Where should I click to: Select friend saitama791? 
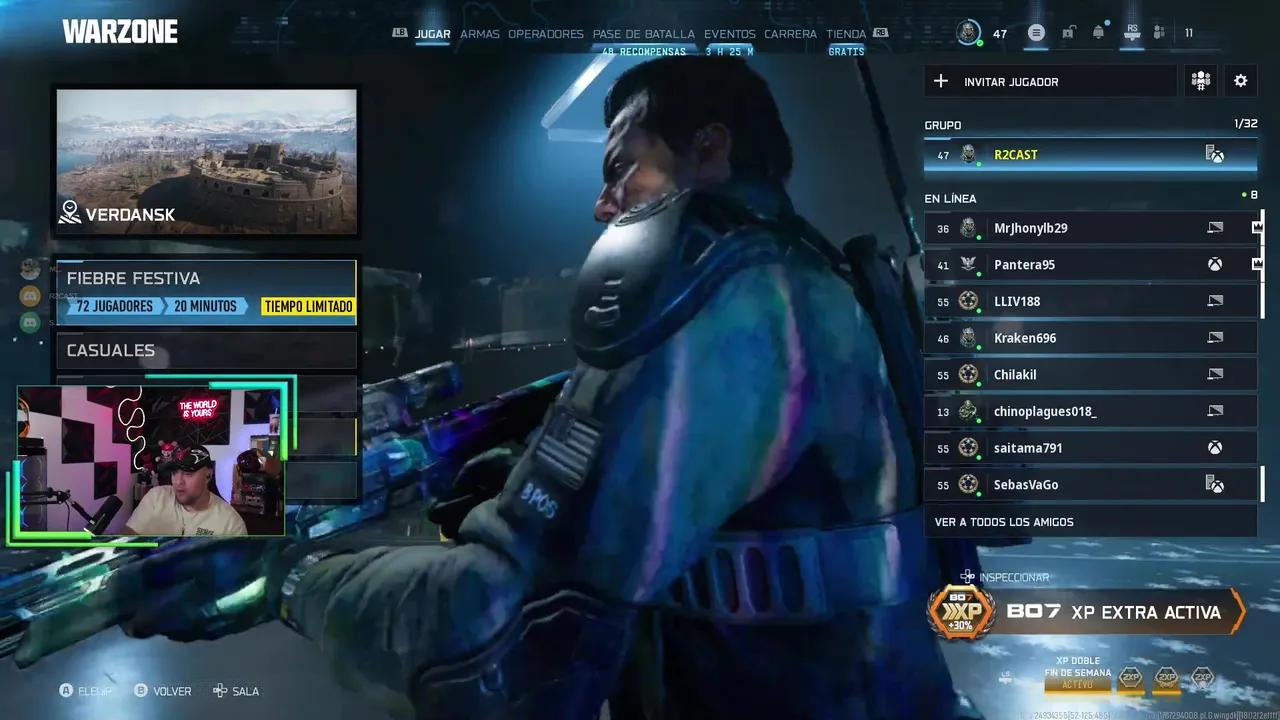click(x=1090, y=448)
